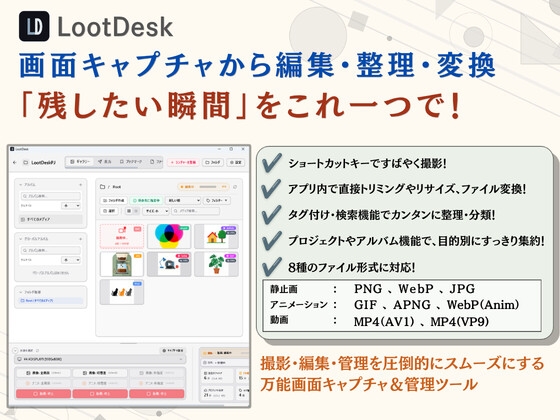The image size is (560, 420).
Task: Open the Bookmark tab
Action: coord(131,162)
